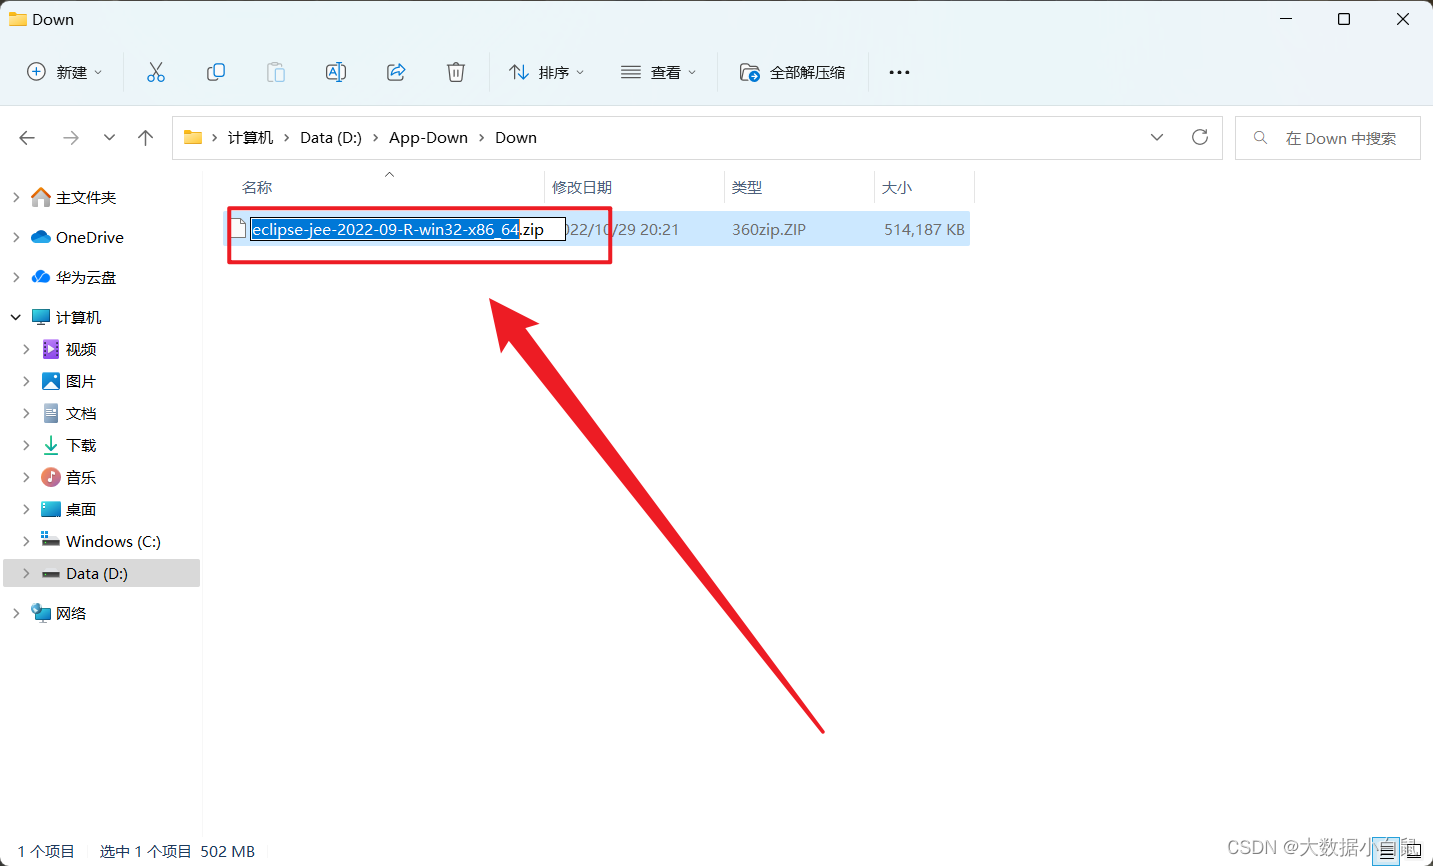Open 桌面 folder in navigation pane
1433x866 pixels.
(81, 510)
